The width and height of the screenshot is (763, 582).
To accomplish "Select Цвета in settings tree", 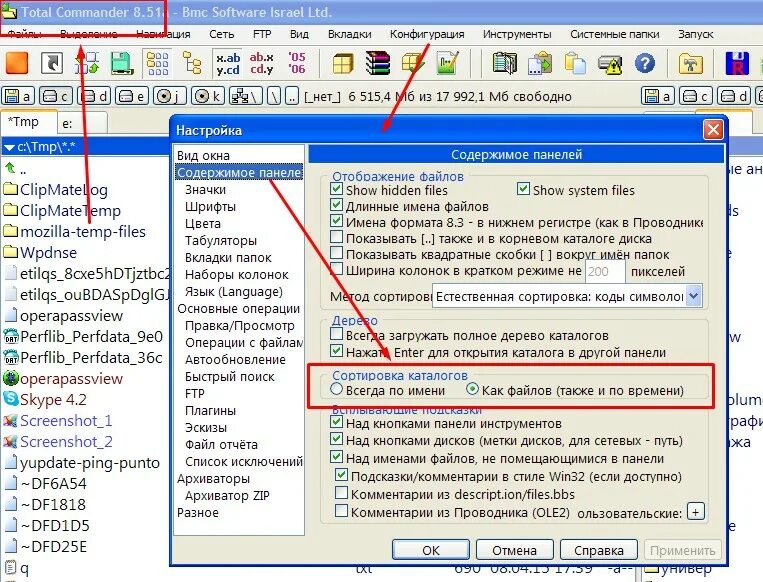I will pyautogui.click(x=202, y=224).
